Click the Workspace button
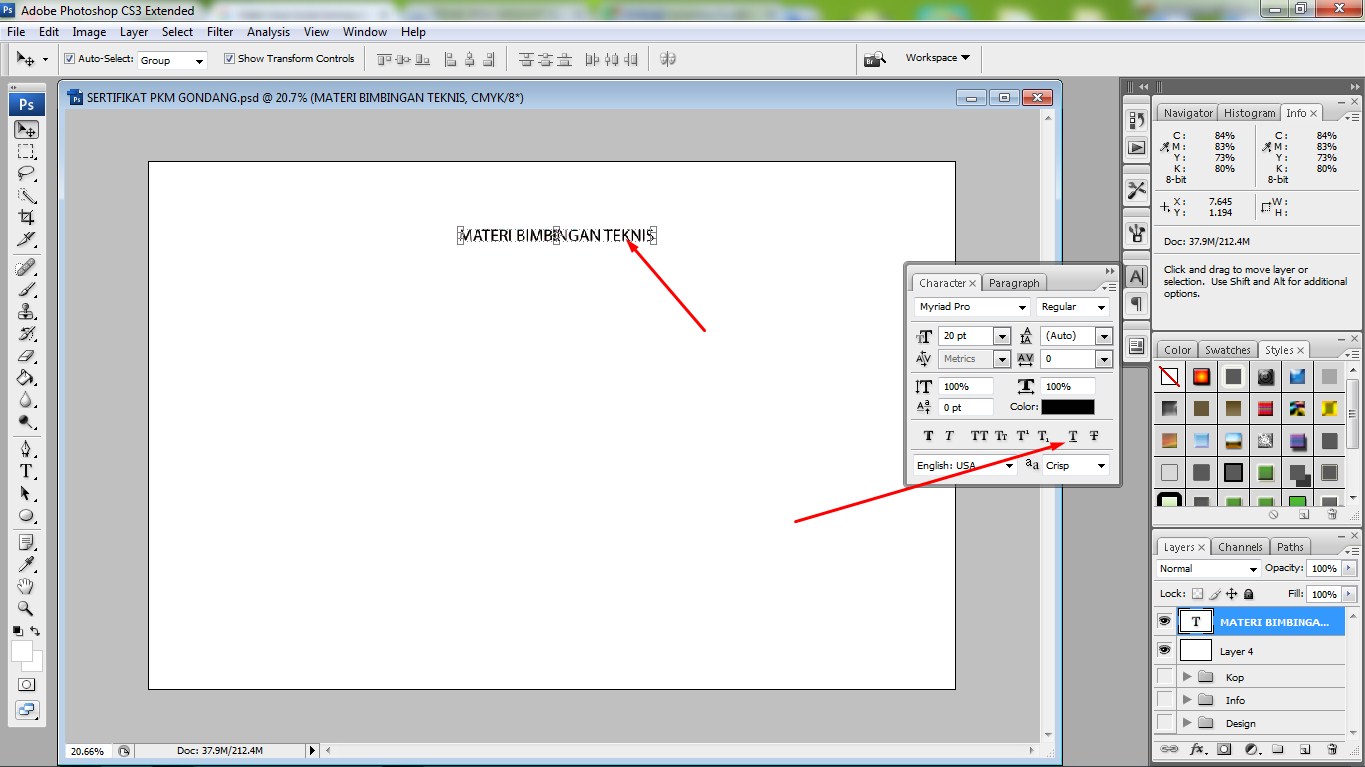Viewport: 1365px width, 767px height. tap(934, 58)
